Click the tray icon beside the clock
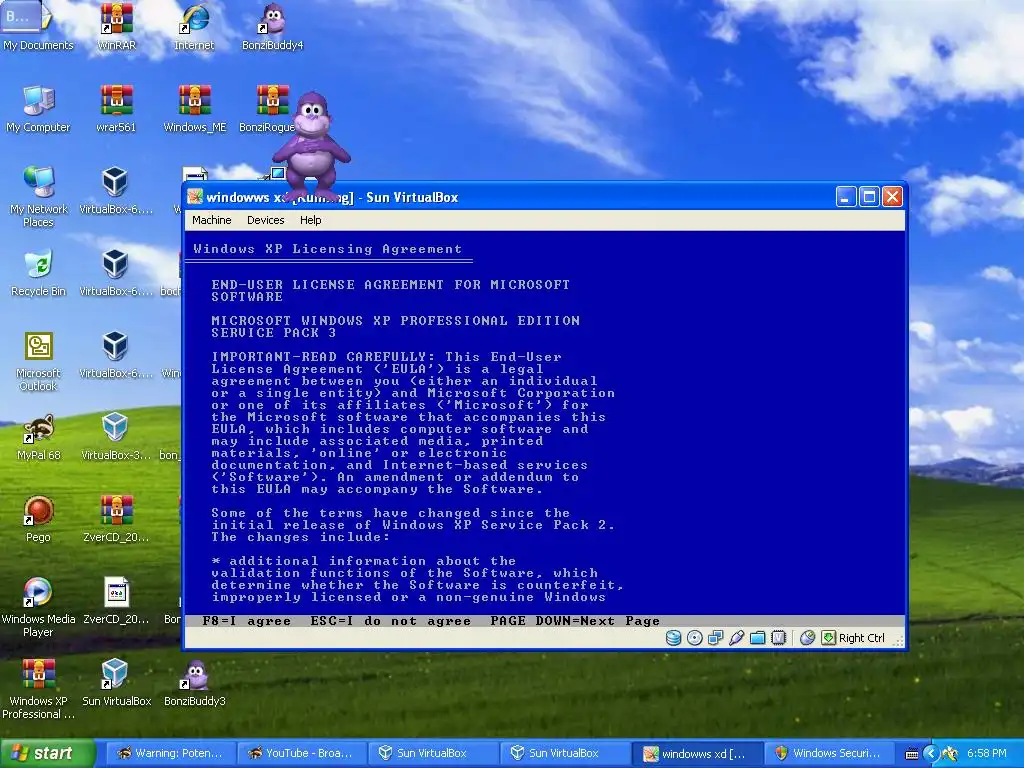The width and height of the screenshot is (1024, 768). coord(950,754)
